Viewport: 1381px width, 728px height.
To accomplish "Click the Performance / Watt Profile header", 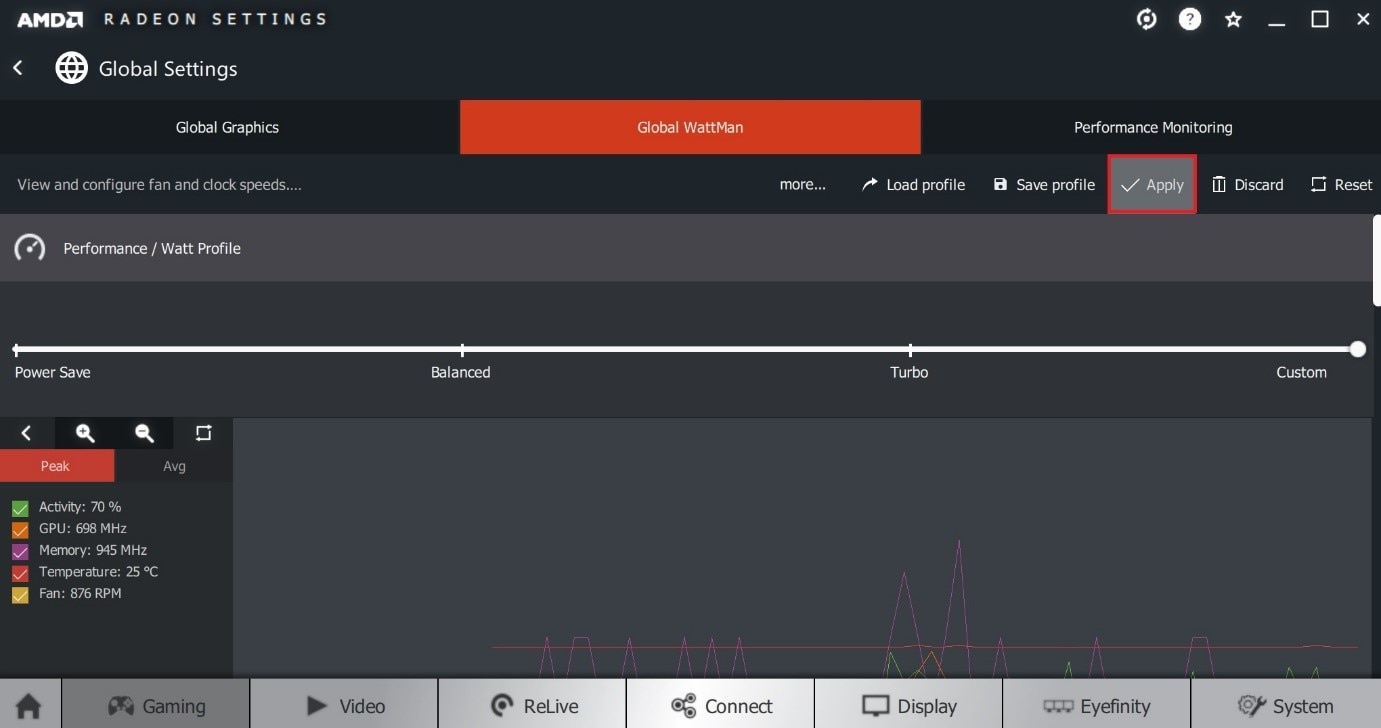I will pos(685,248).
